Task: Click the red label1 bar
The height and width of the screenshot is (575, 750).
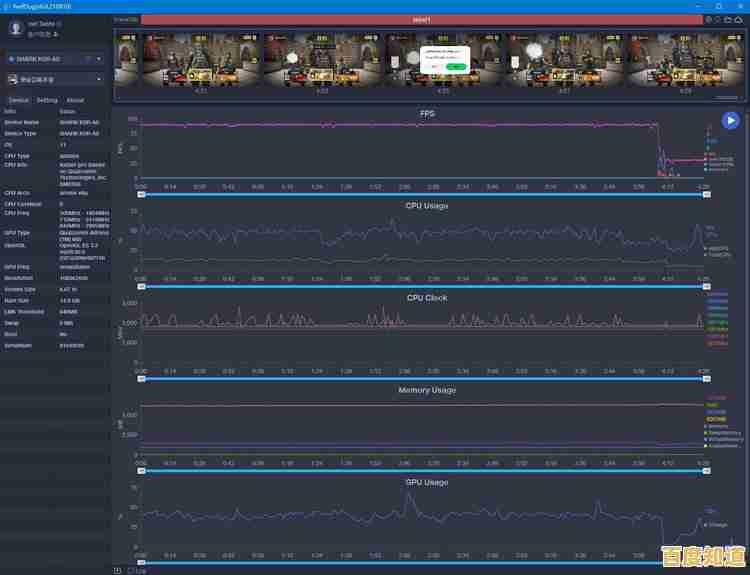Action: pos(421,19)
